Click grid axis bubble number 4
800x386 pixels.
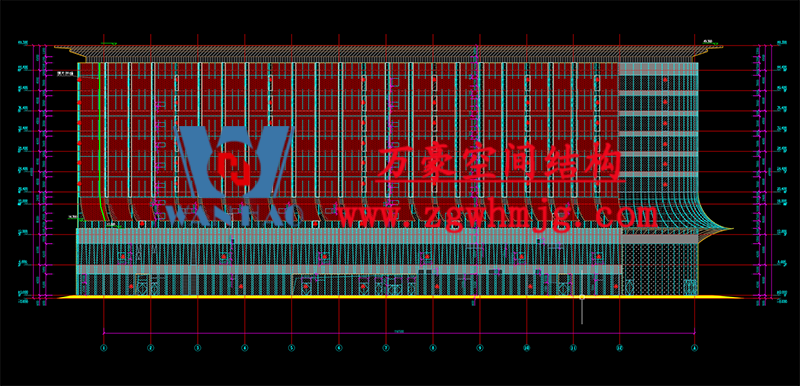[244, 348]
